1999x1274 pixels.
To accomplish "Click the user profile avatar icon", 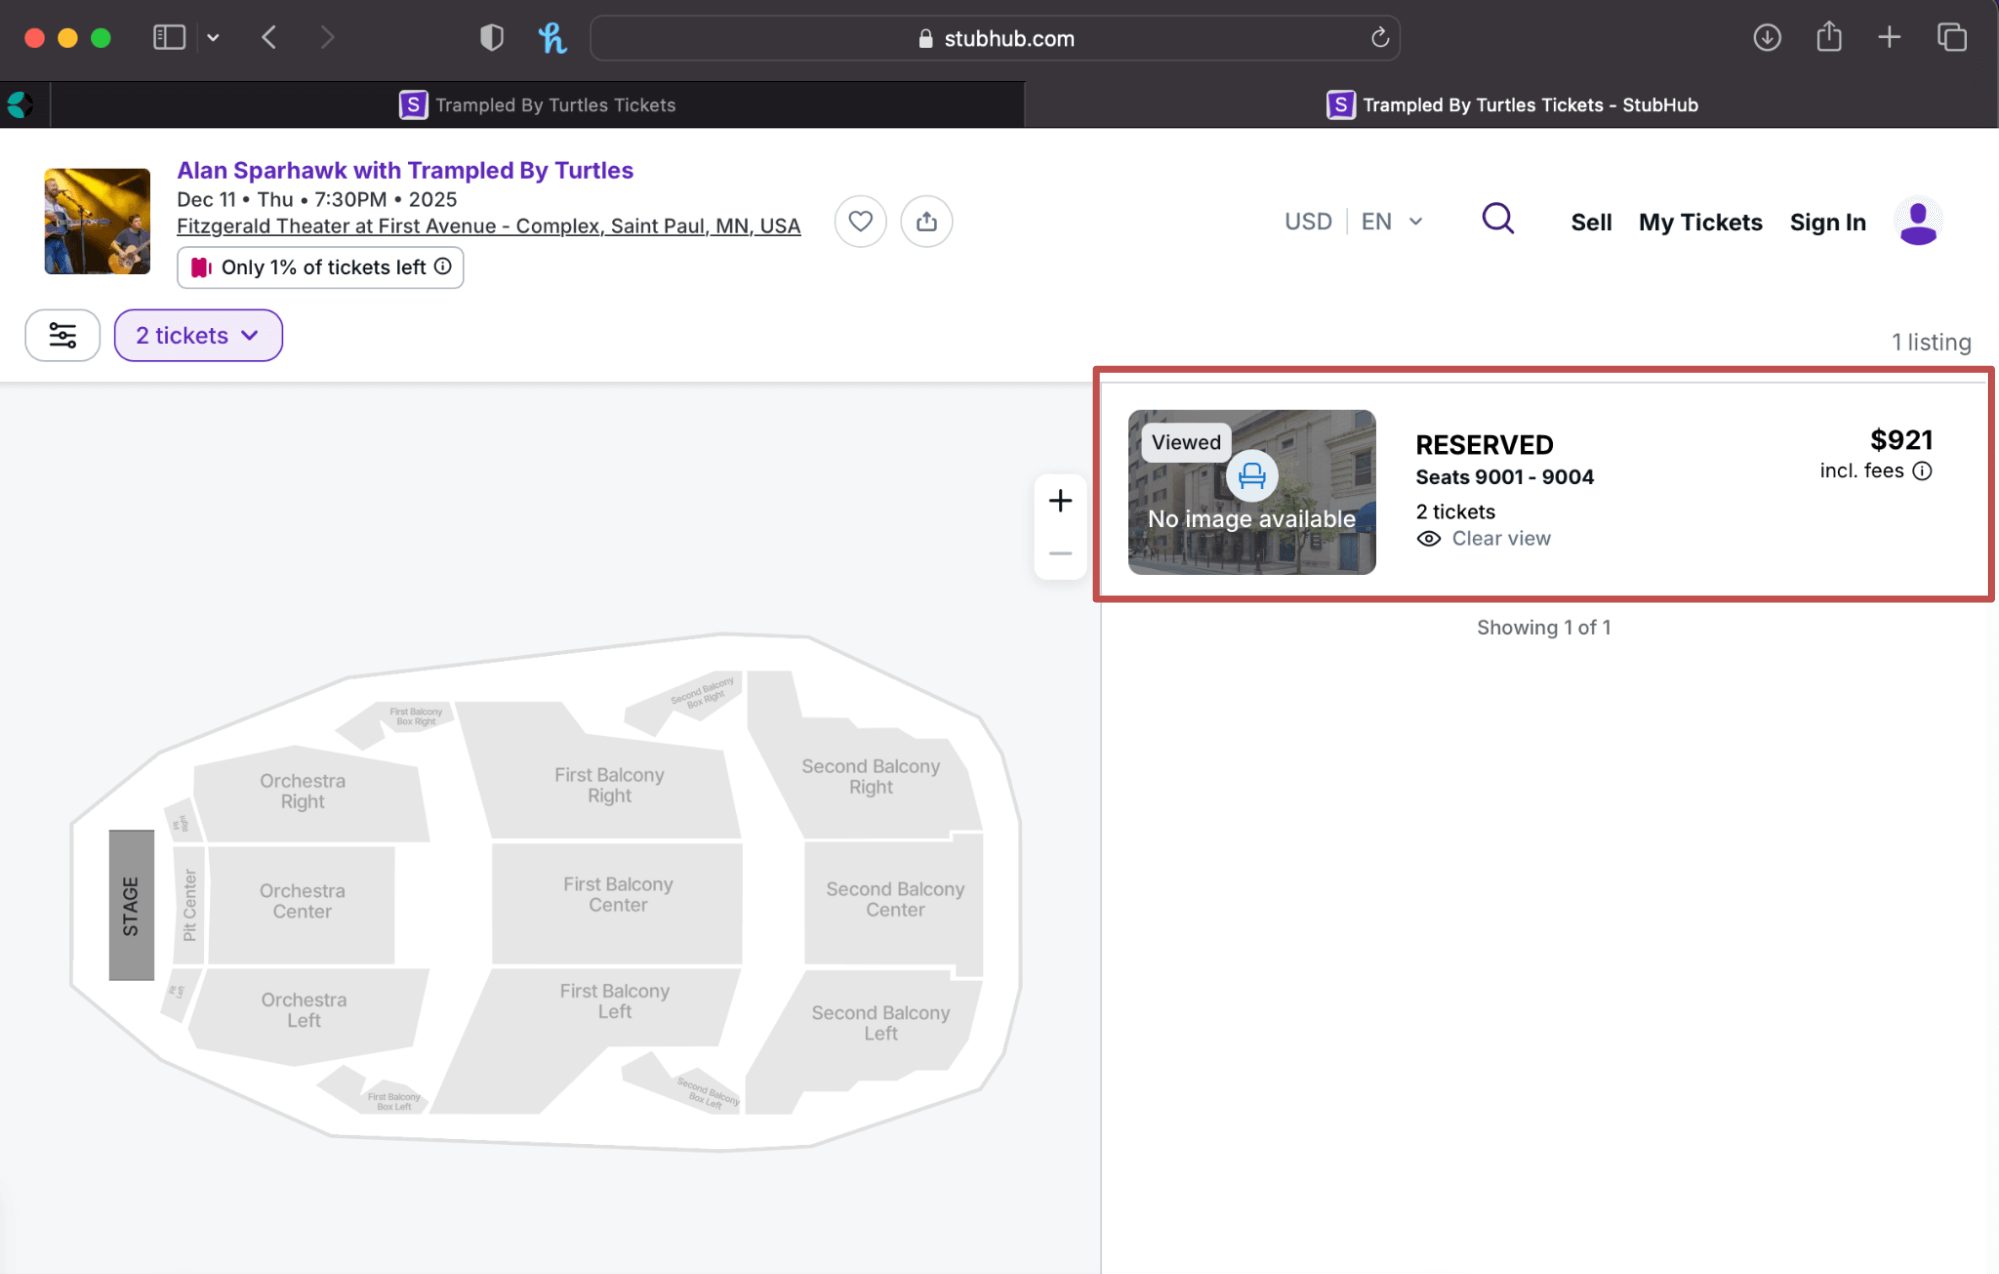I will (x=1917, y=222).
